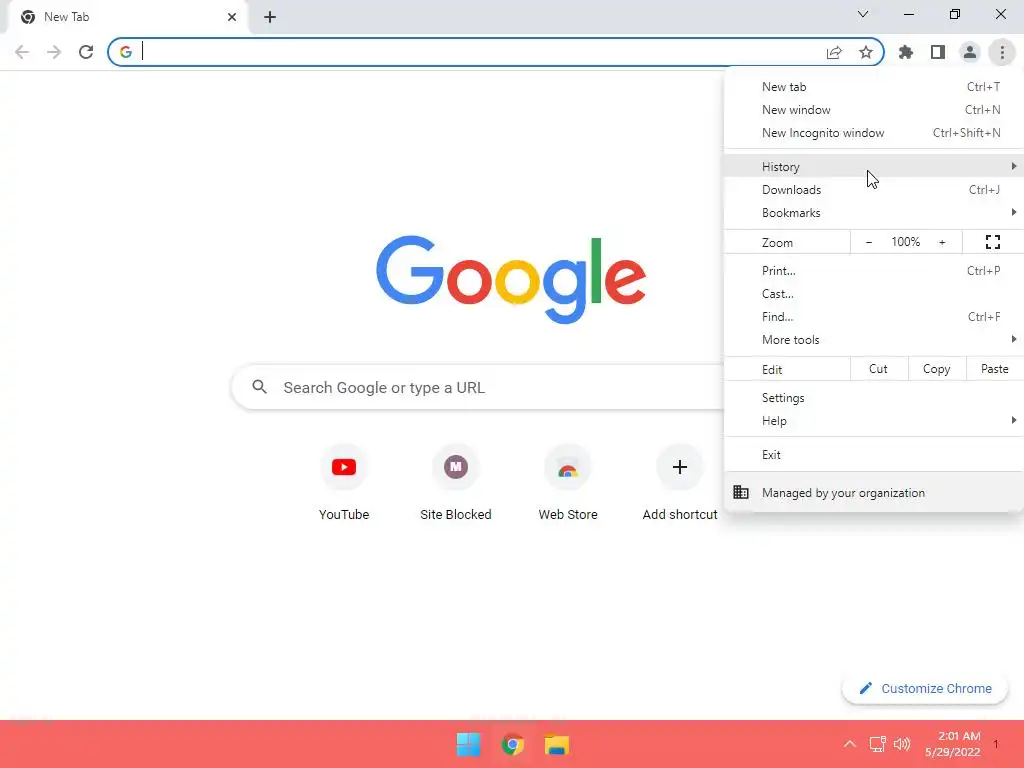Screen dimensions: 1024x768
Task: Open a new tab with the plus button
Action: 270,17
